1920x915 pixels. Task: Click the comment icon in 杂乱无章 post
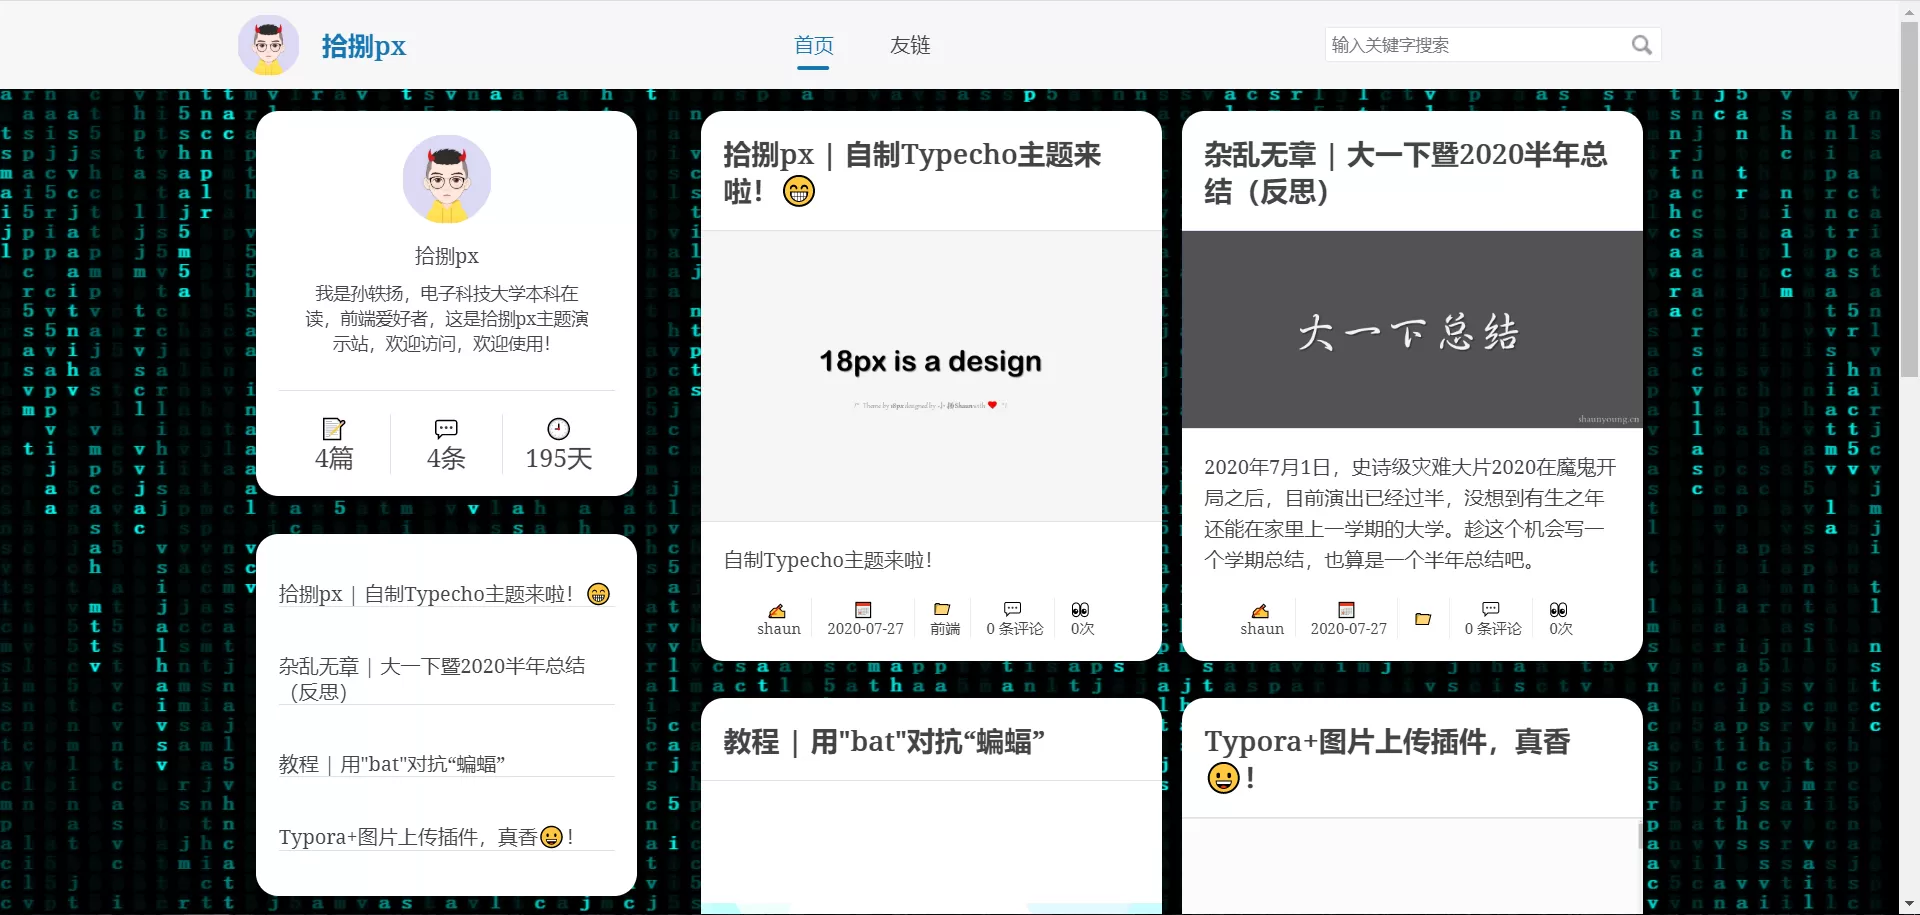pyautogui.click(x=1491, y=609)
